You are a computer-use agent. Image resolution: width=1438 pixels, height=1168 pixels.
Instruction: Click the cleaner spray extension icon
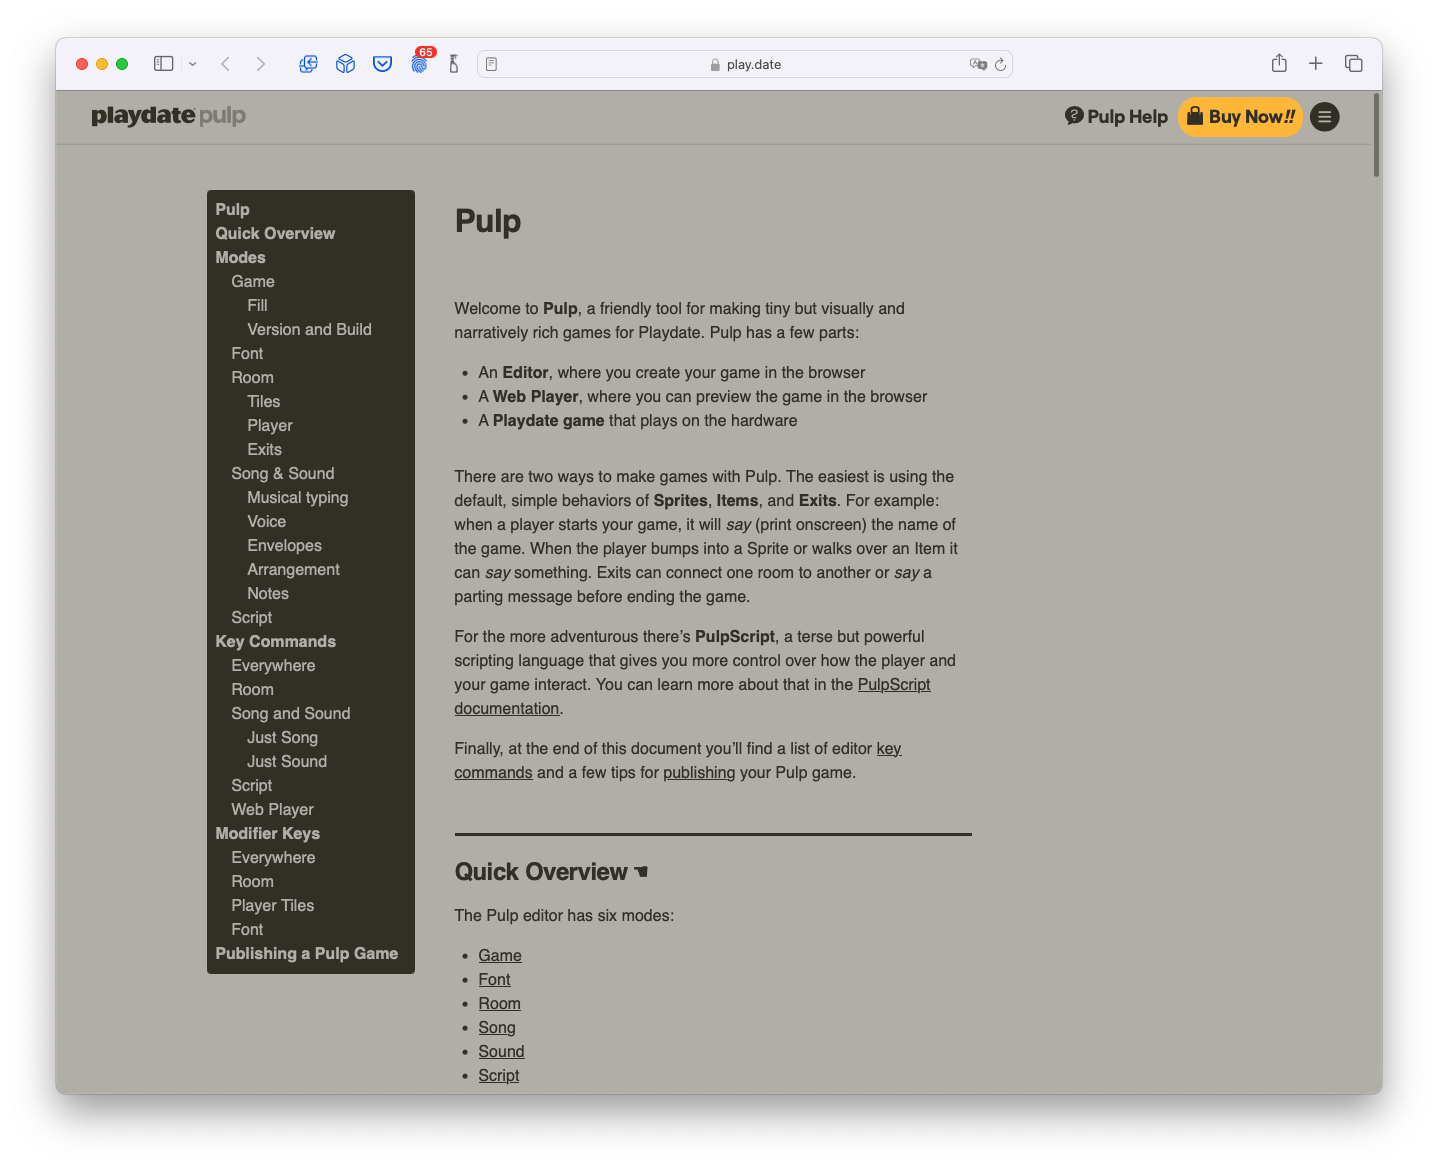[454, 64]
